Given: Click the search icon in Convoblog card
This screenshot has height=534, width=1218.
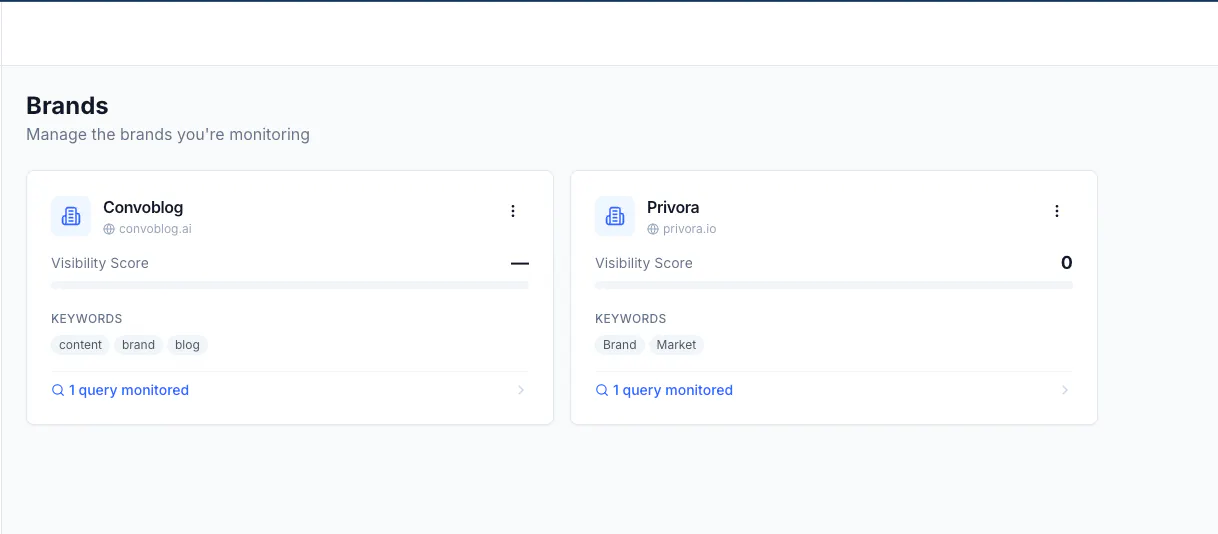Looking at the screenshot, I should (58, 390).
